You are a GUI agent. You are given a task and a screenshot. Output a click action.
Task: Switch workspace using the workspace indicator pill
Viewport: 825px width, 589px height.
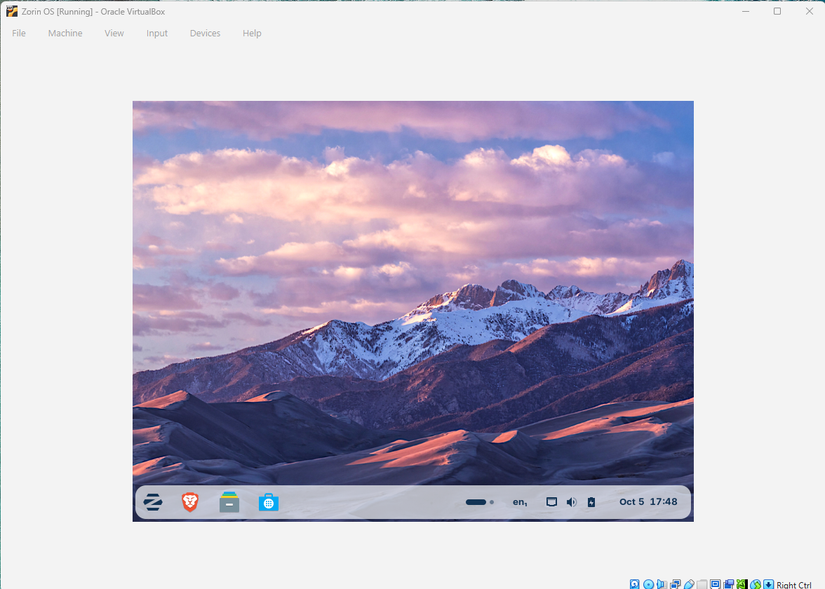click(479, 502)
